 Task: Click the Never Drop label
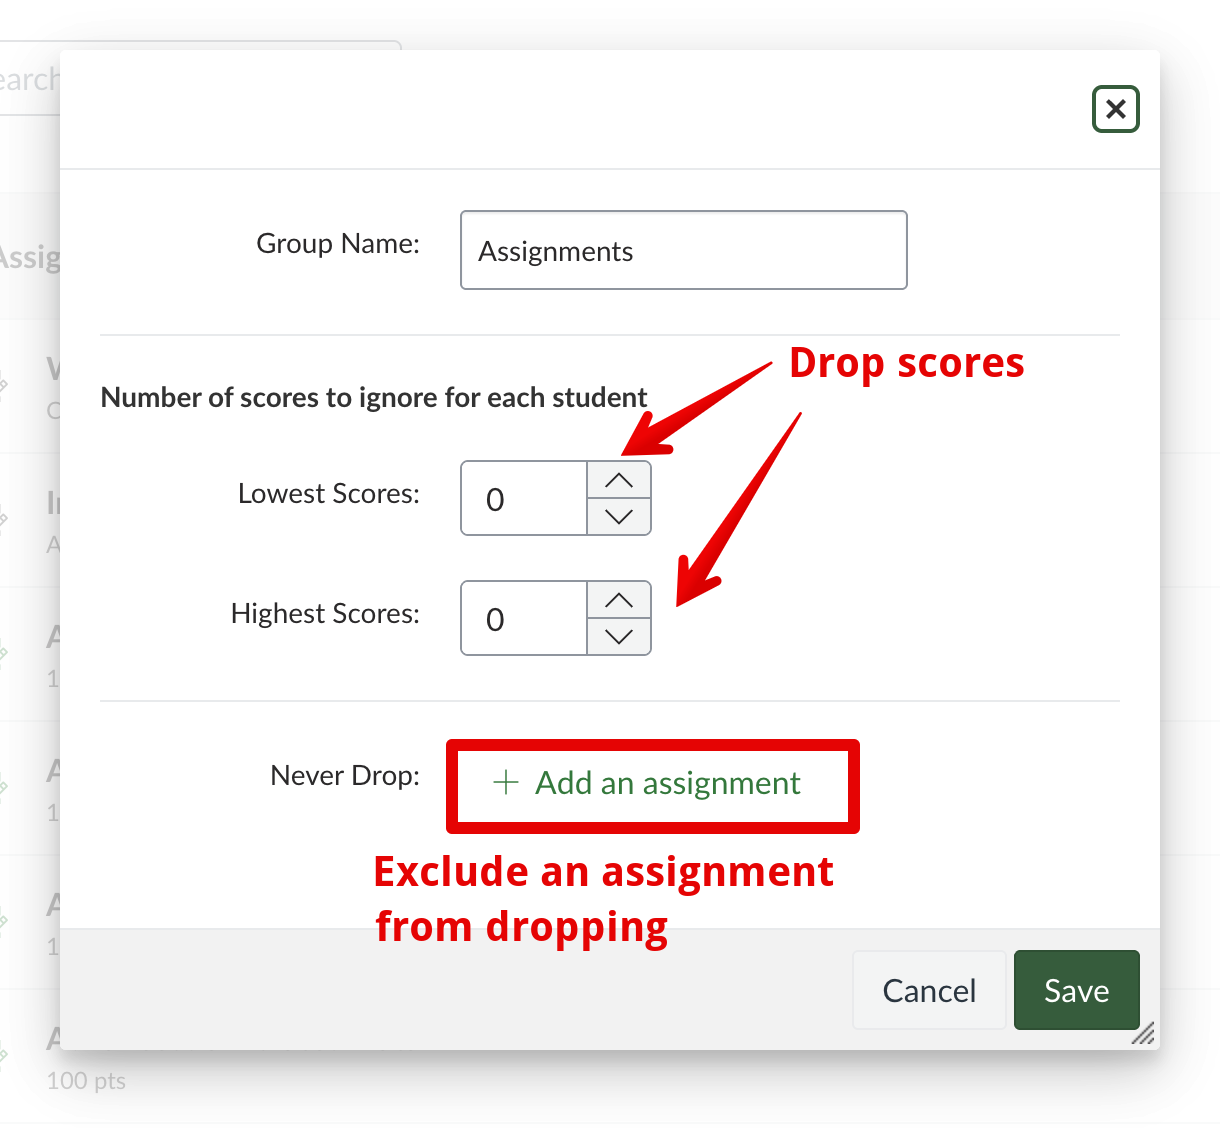click(x=345, y=776)
